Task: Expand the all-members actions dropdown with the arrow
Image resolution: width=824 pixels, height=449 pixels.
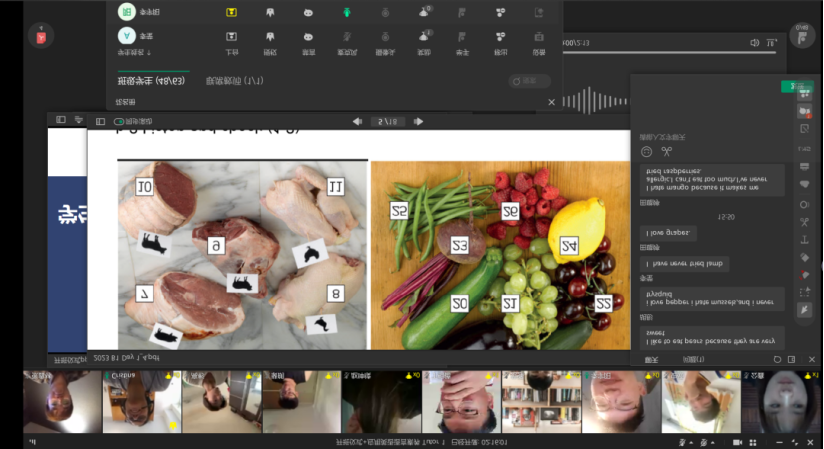Action: [148, 51]
